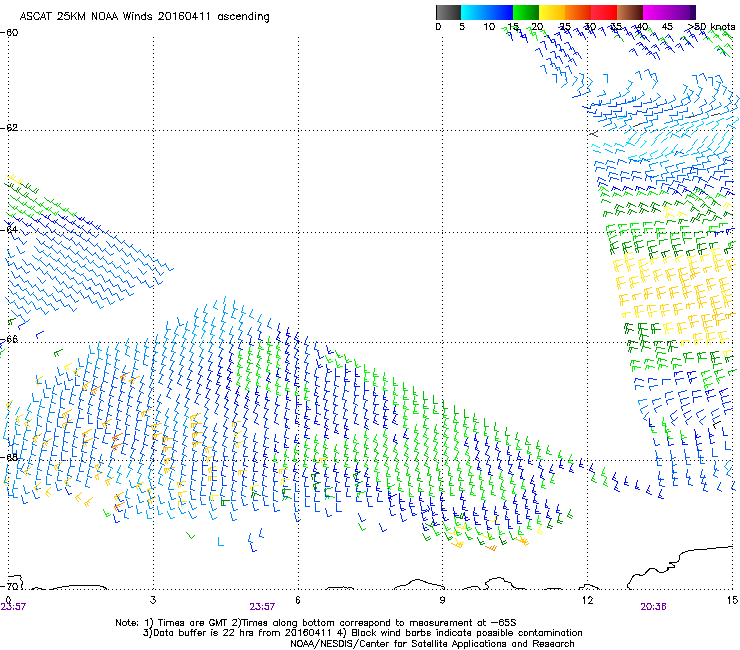Screen dimensions: 740x650
Task: Click the longitude 9 axis label
Action: (x=442, y=600)
